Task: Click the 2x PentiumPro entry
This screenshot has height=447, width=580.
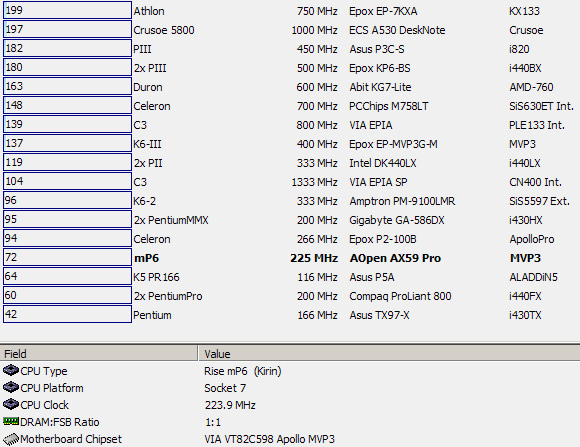Action: pyautogui.click(x=168, y=296)
